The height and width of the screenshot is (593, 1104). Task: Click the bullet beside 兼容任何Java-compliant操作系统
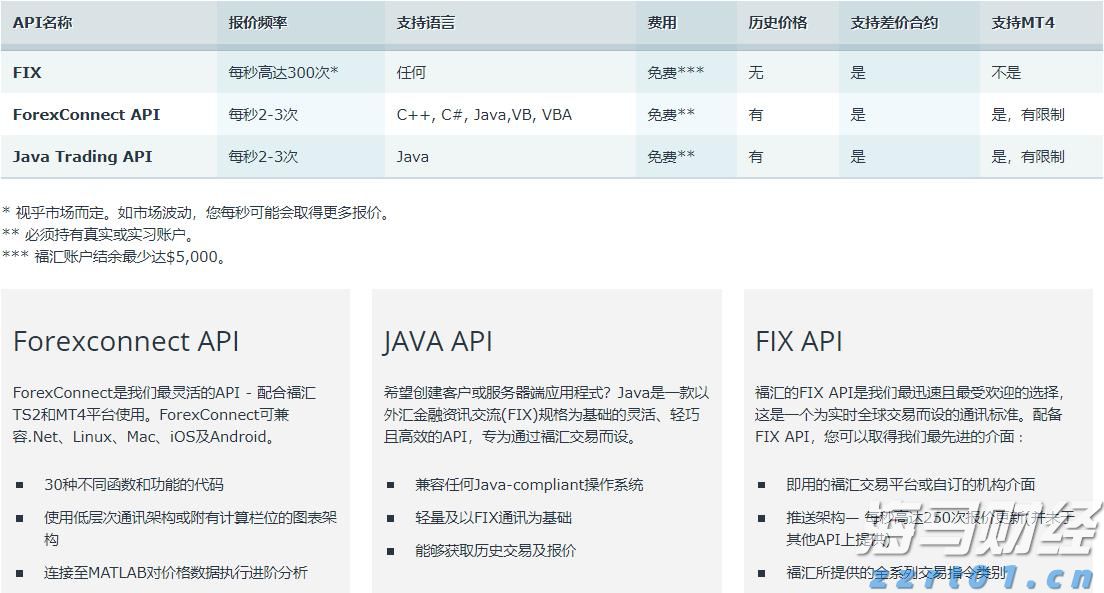[x=390, y=484]
